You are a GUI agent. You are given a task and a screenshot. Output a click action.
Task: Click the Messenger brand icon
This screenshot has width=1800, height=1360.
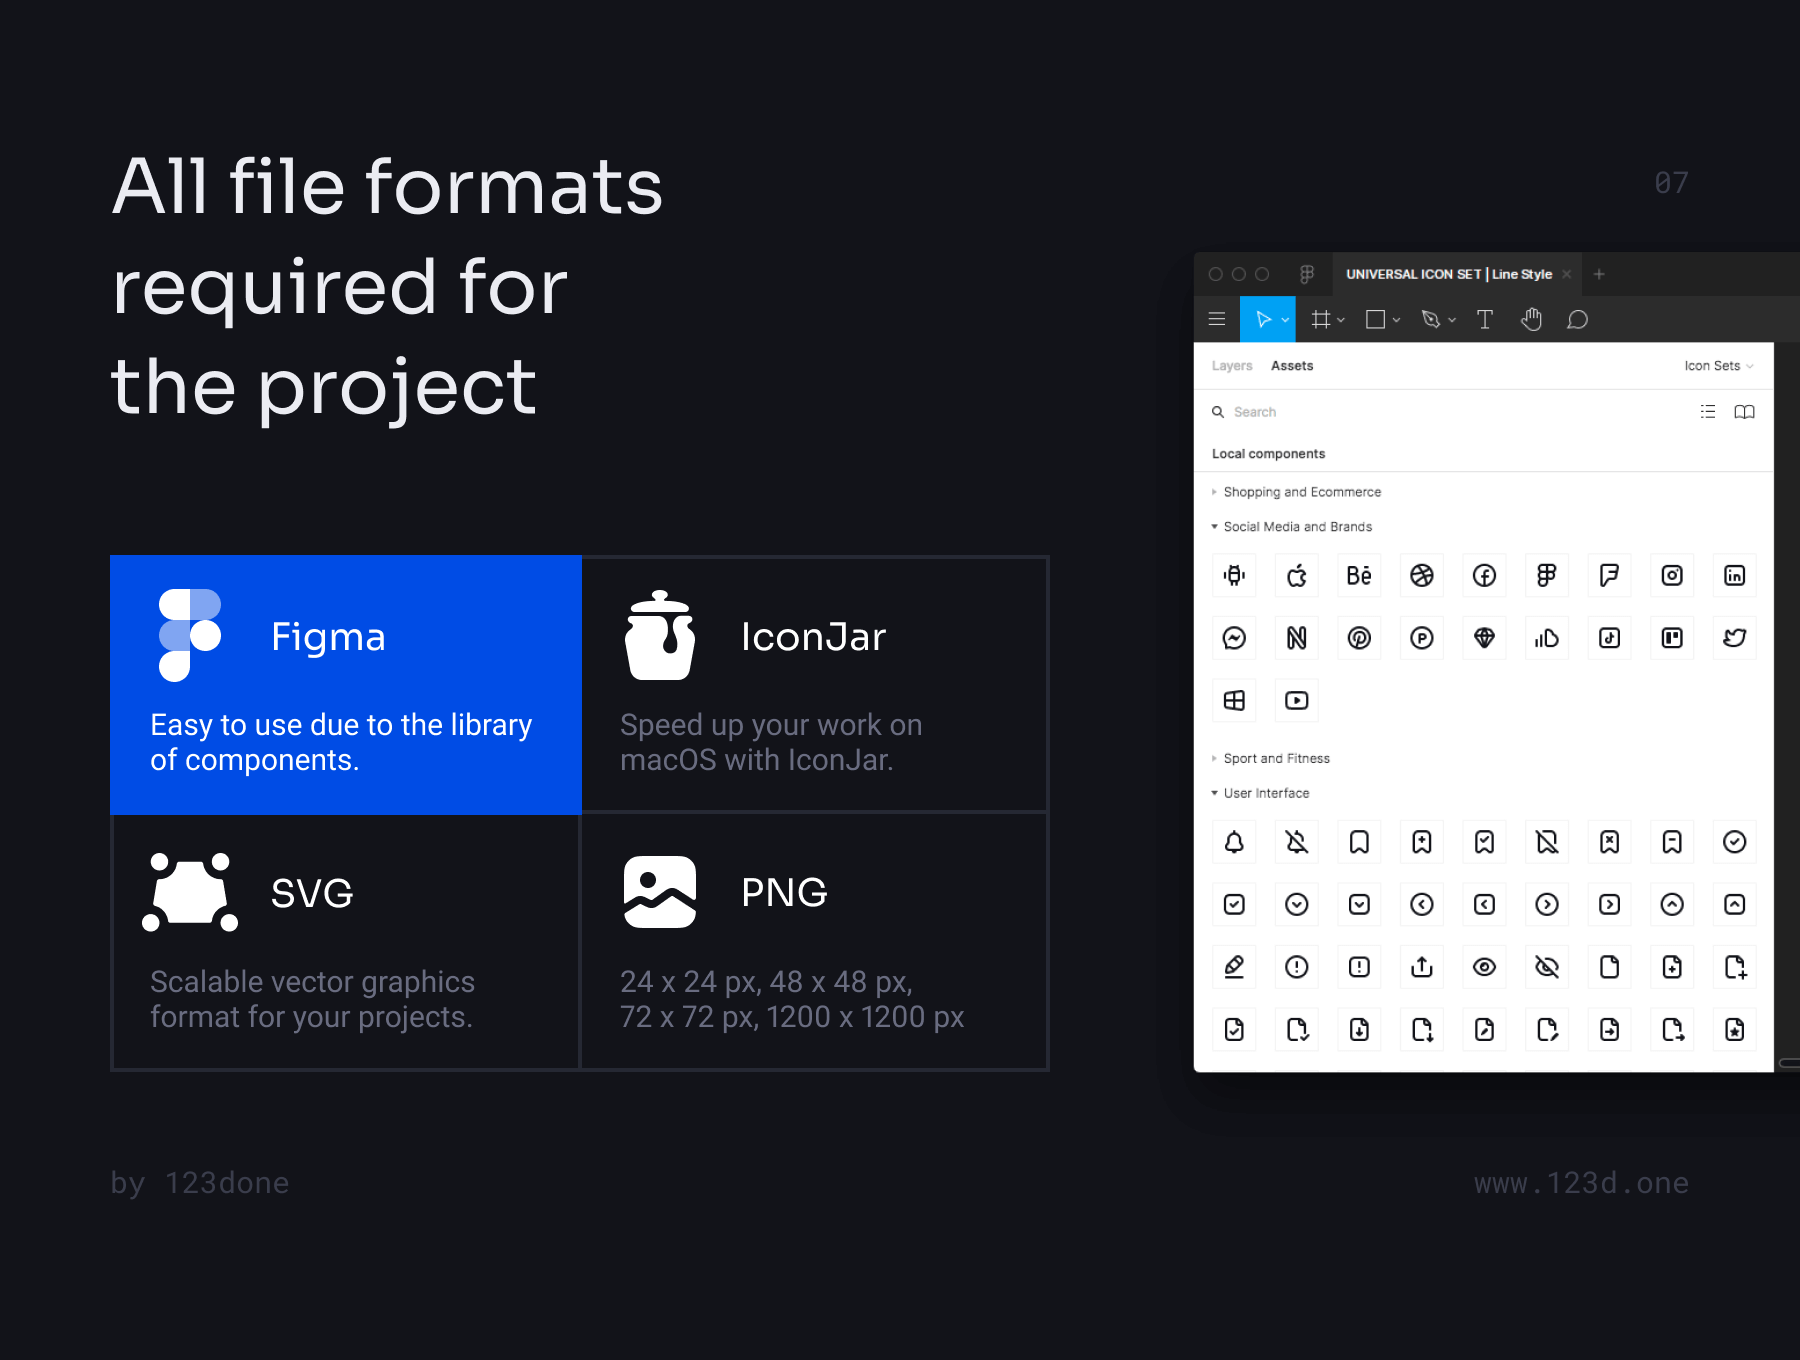1234,638
